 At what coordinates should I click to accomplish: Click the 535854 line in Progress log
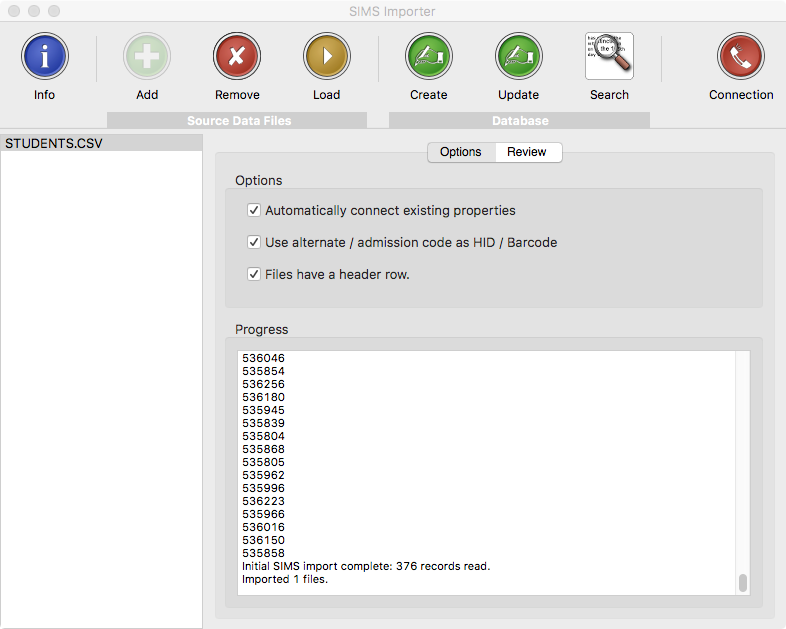point(263,371)
